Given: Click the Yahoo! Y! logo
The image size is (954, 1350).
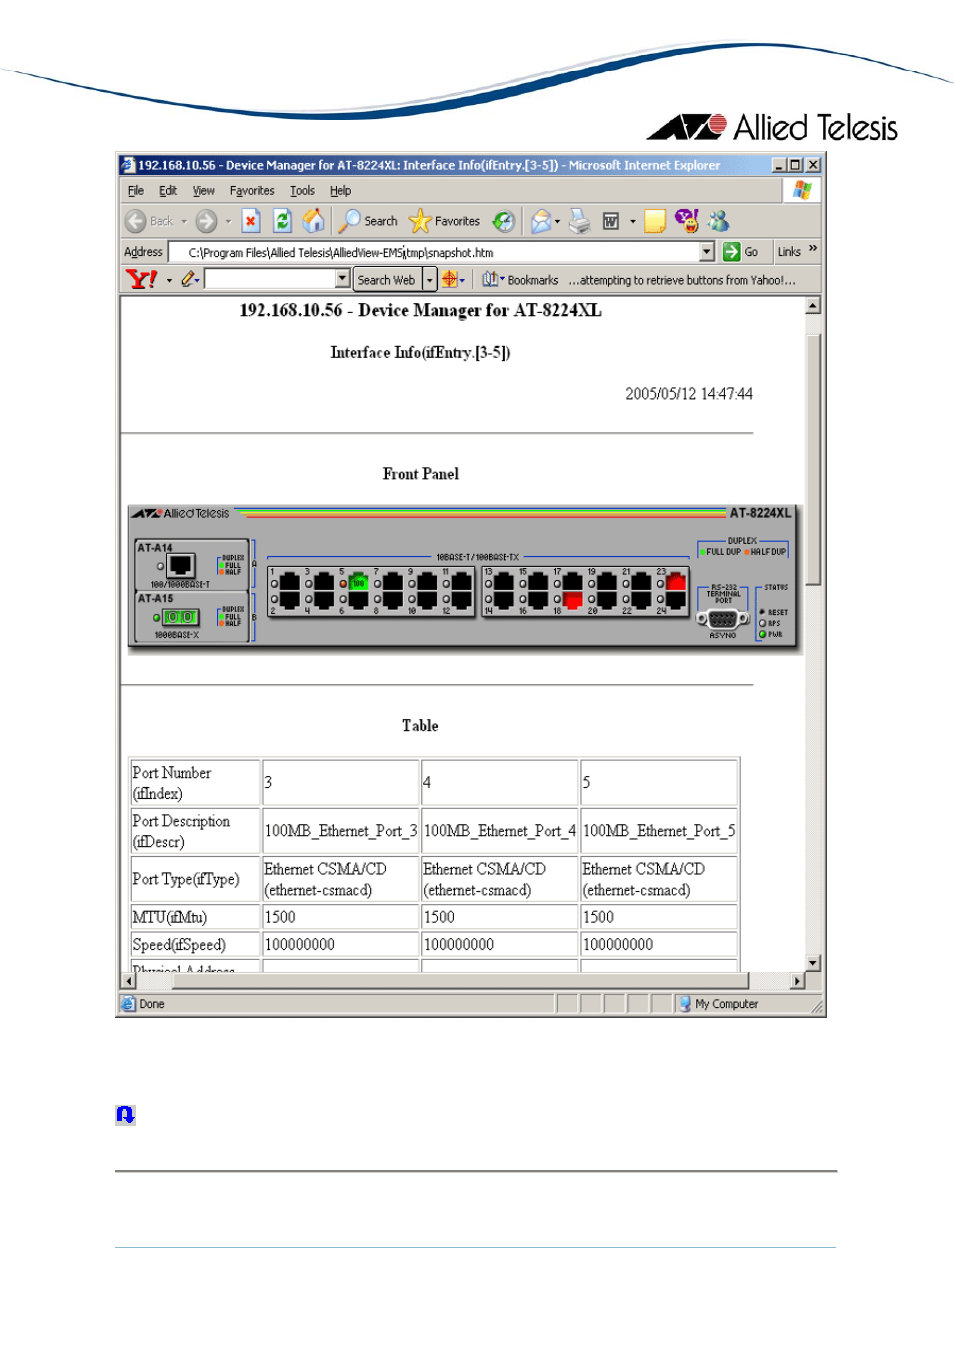Looking at the screenshot, I should coord(141,279).
